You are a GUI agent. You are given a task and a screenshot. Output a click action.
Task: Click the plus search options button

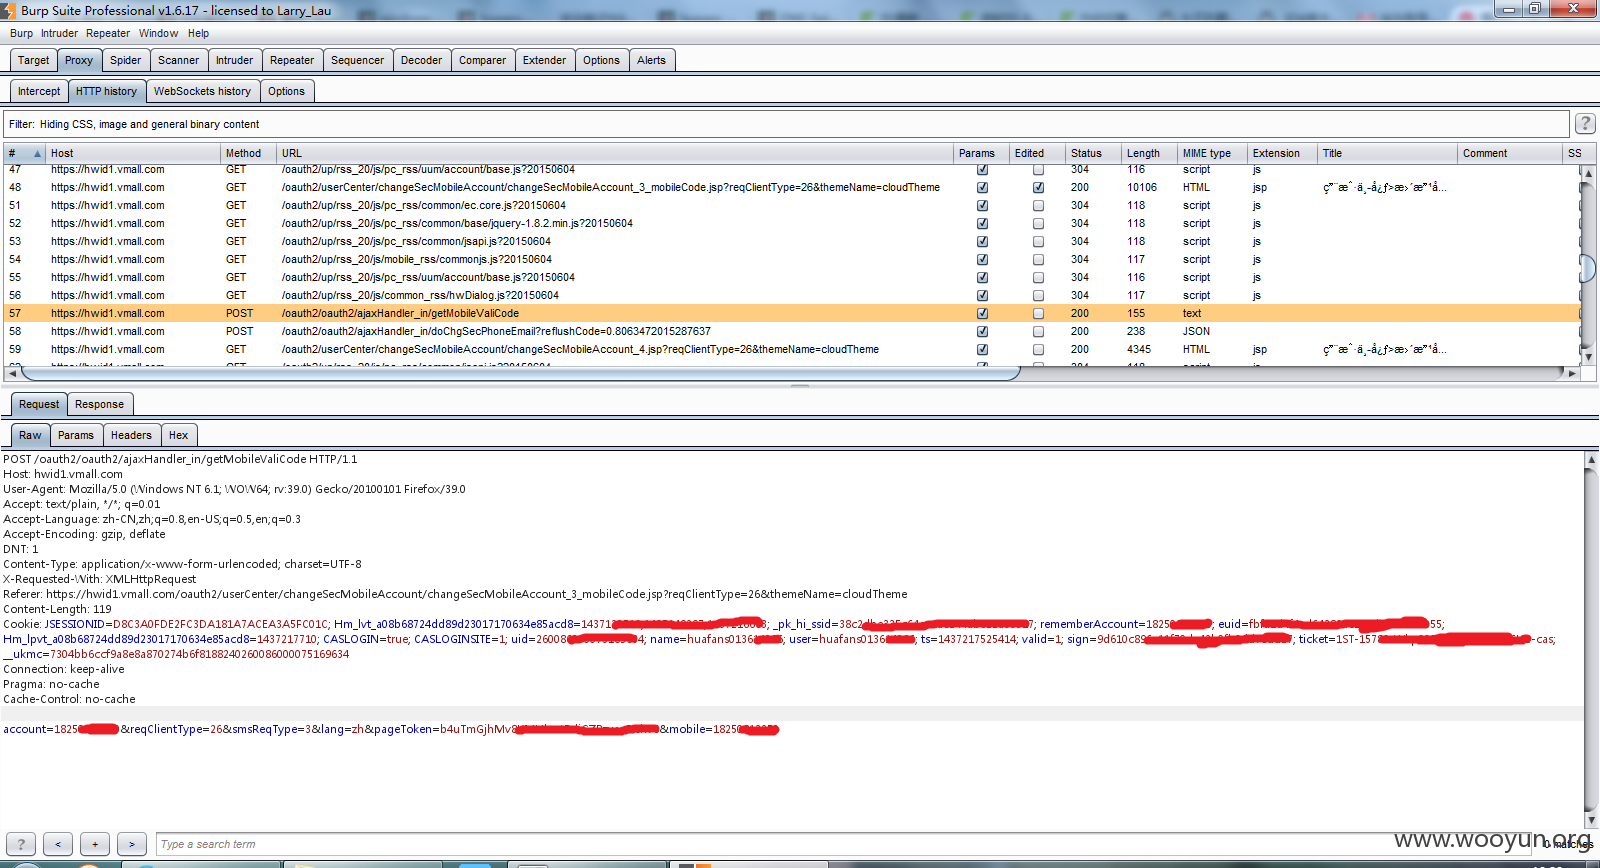(95, 844)
